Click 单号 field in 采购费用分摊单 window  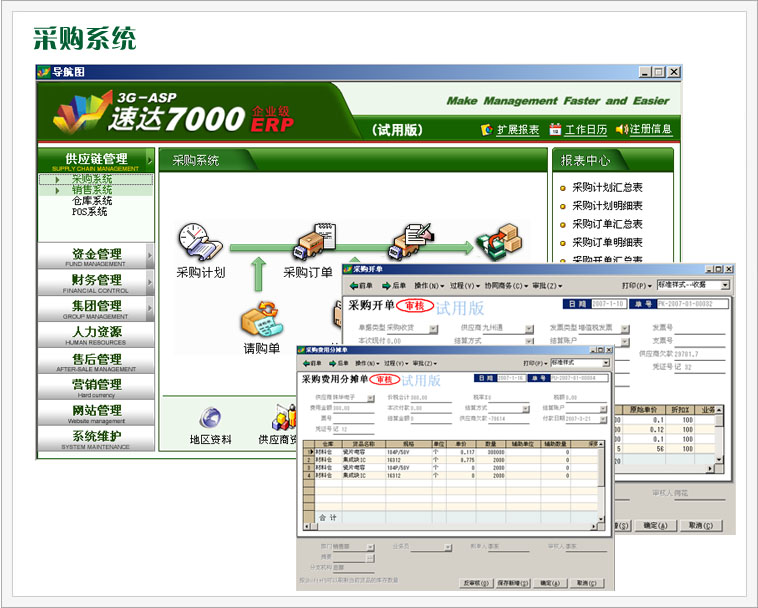coord(579,378)
